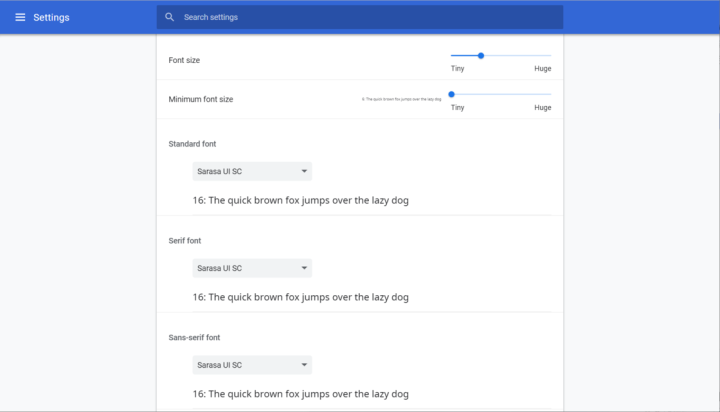Screen dimensions: 720x412
Task: Click the Font size slider knob
Action: click(481, 56)
